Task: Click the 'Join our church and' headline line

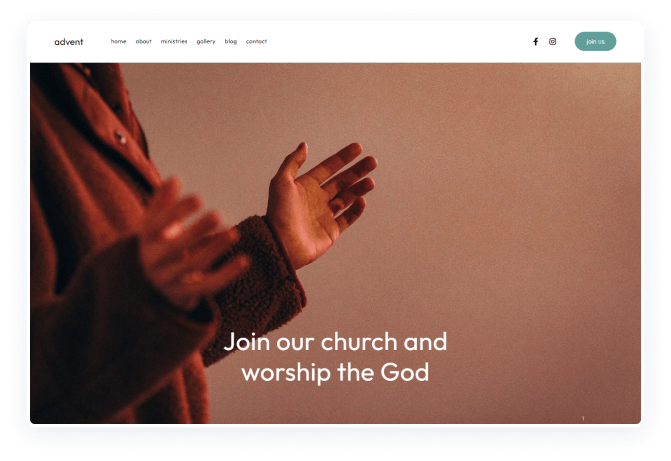Action: coord(335,342)
